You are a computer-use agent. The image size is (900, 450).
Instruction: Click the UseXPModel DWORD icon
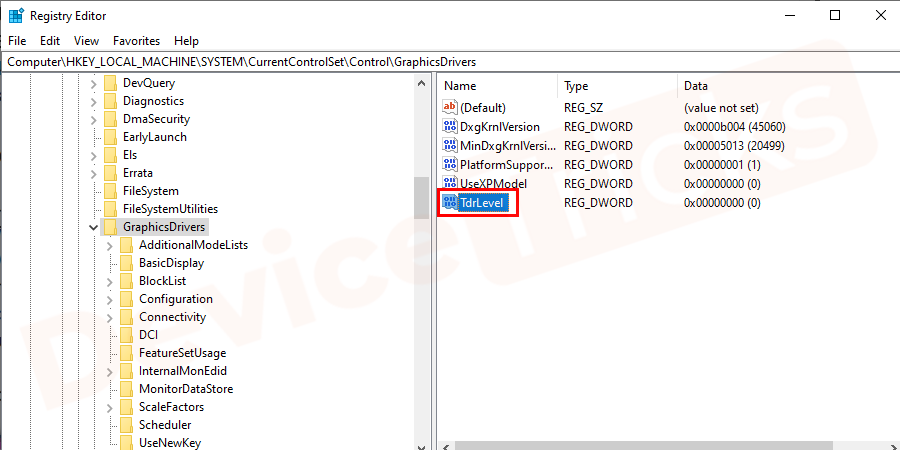450,184
